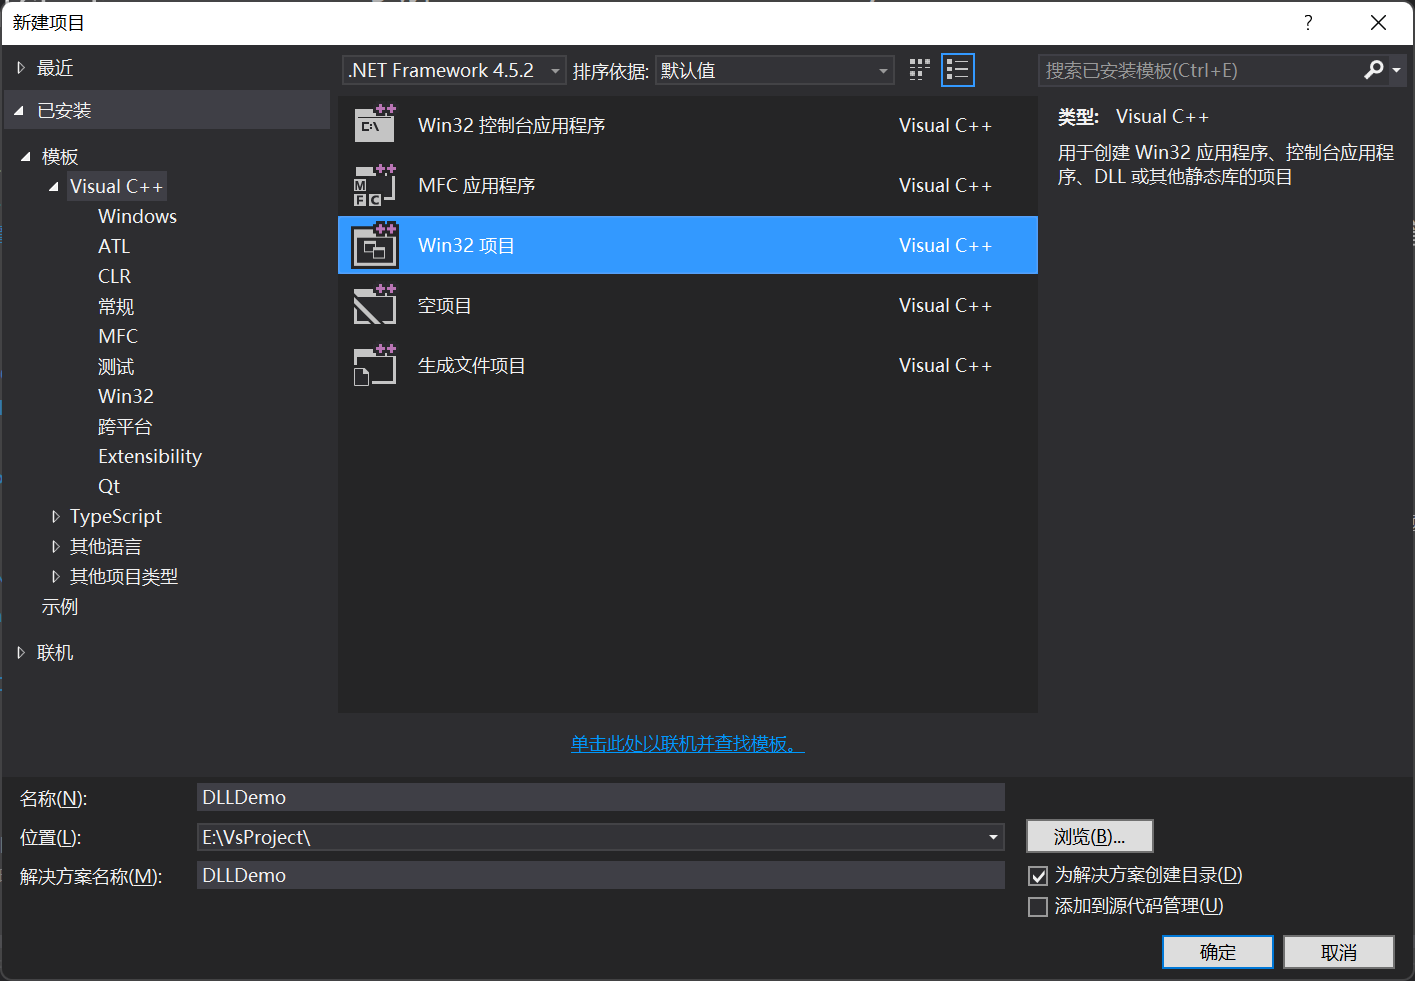Pick the 生成文件项目 template icon
1415x981 pixels.
[375, 366]
